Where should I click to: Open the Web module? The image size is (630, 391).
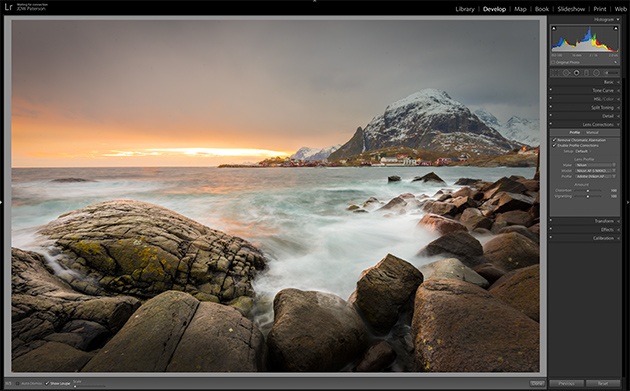[620, 9]
